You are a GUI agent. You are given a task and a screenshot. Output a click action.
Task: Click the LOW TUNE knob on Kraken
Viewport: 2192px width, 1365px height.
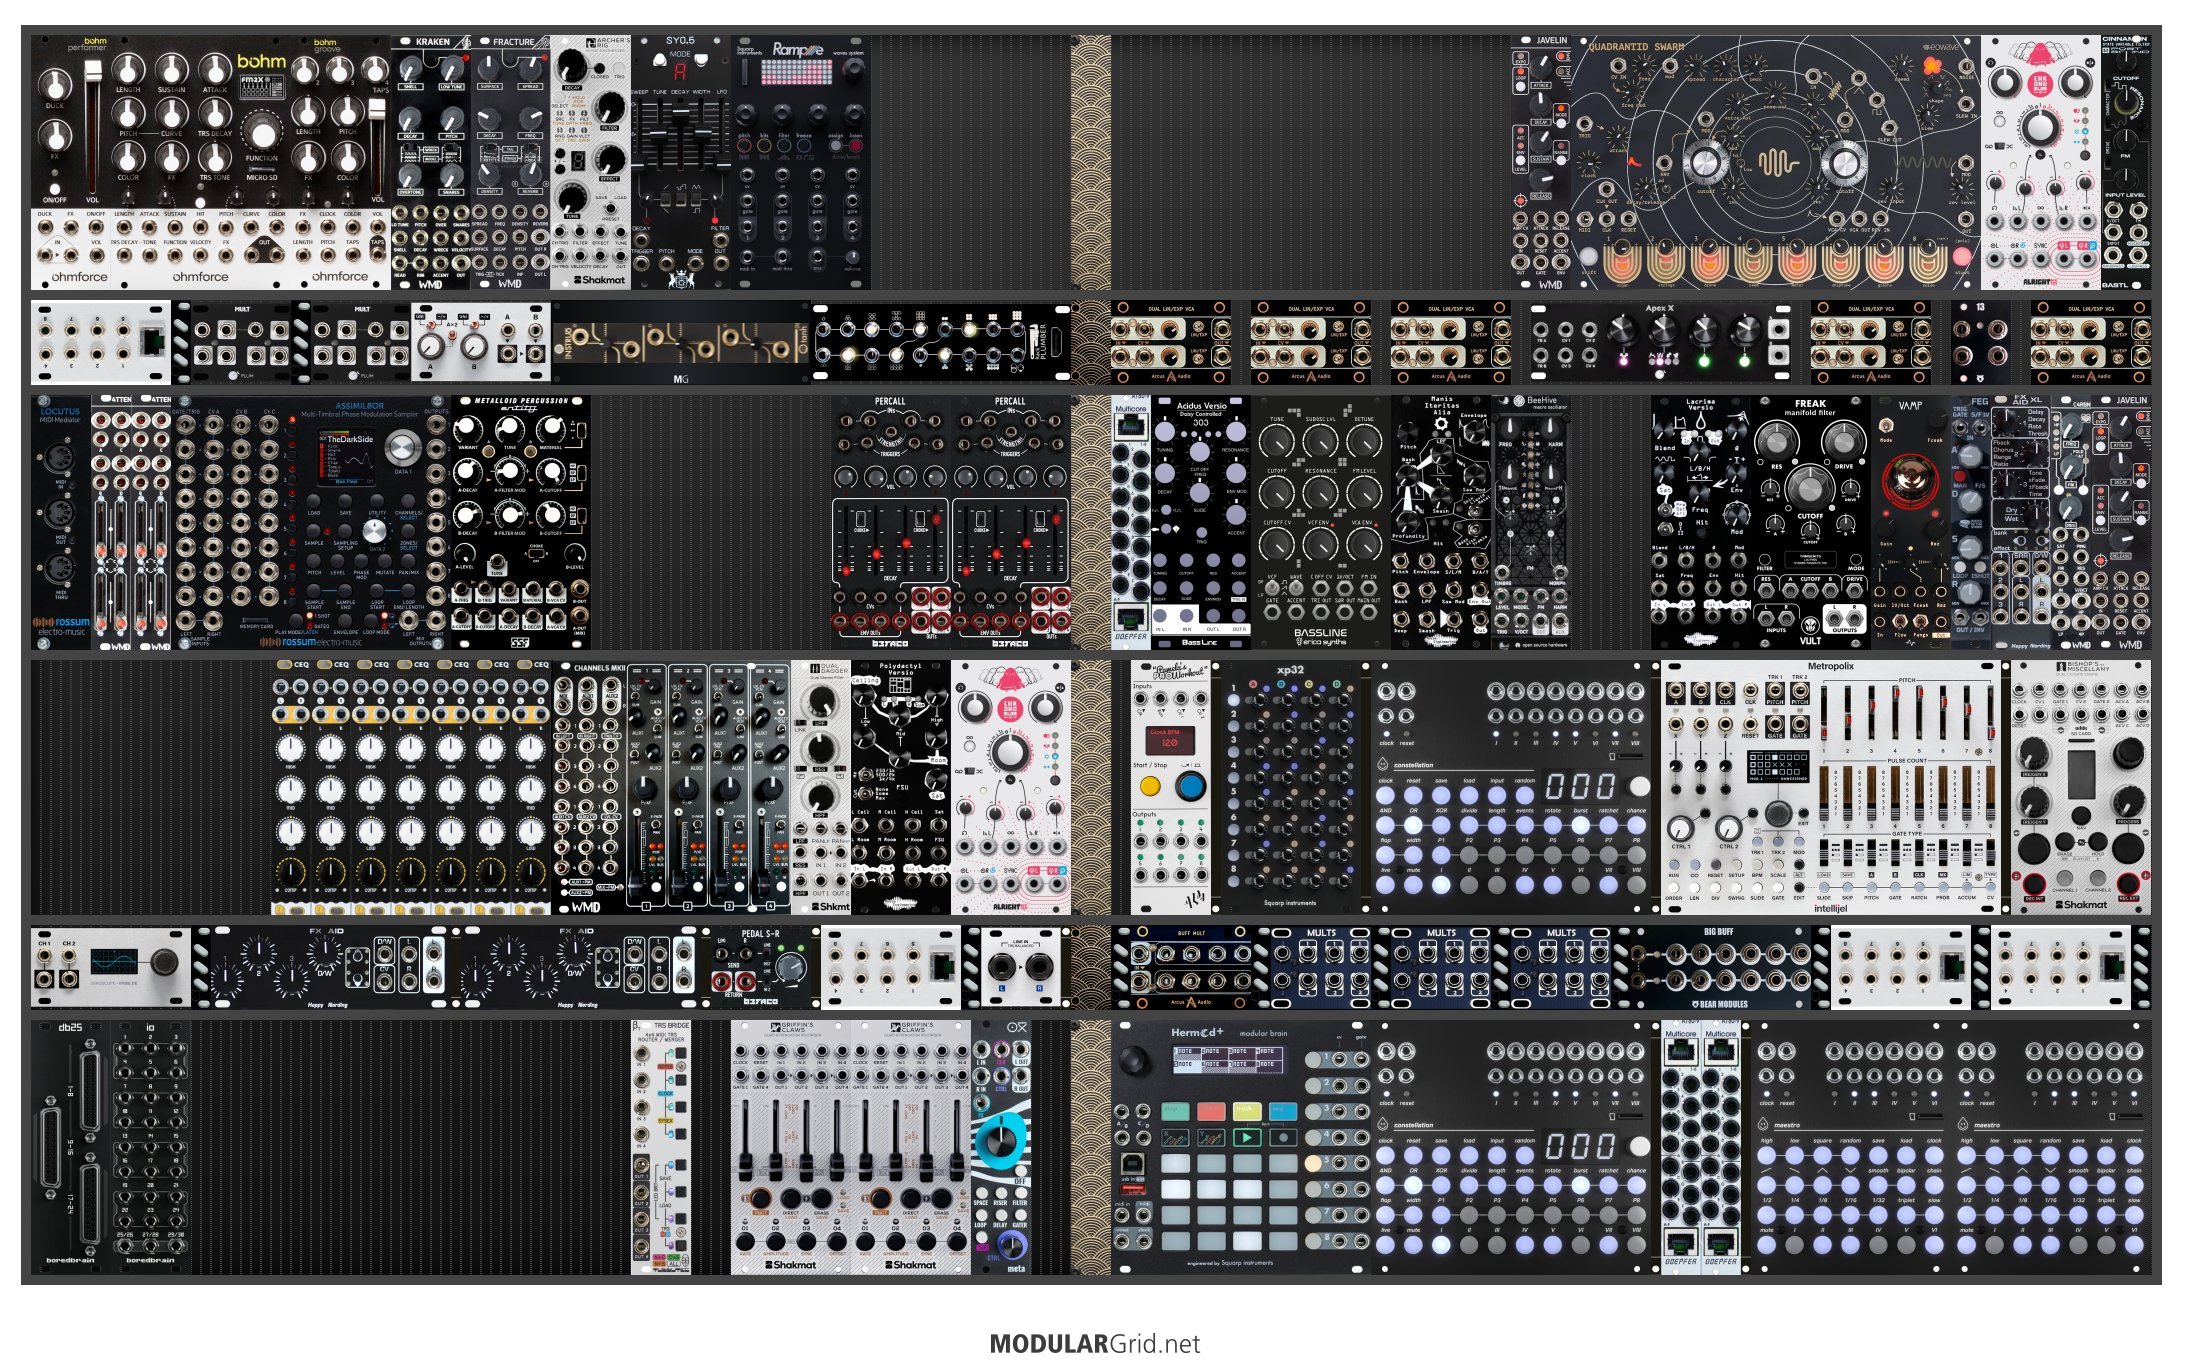451,69
